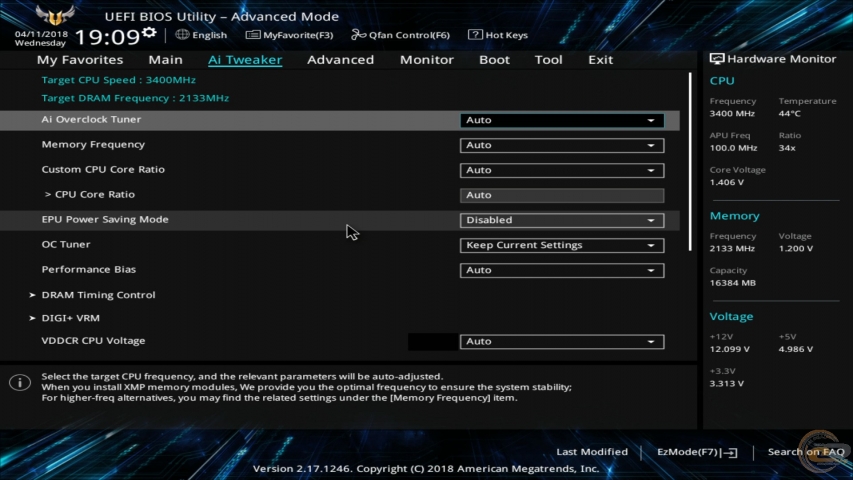Click the 04/11/2018 date text

41,34
